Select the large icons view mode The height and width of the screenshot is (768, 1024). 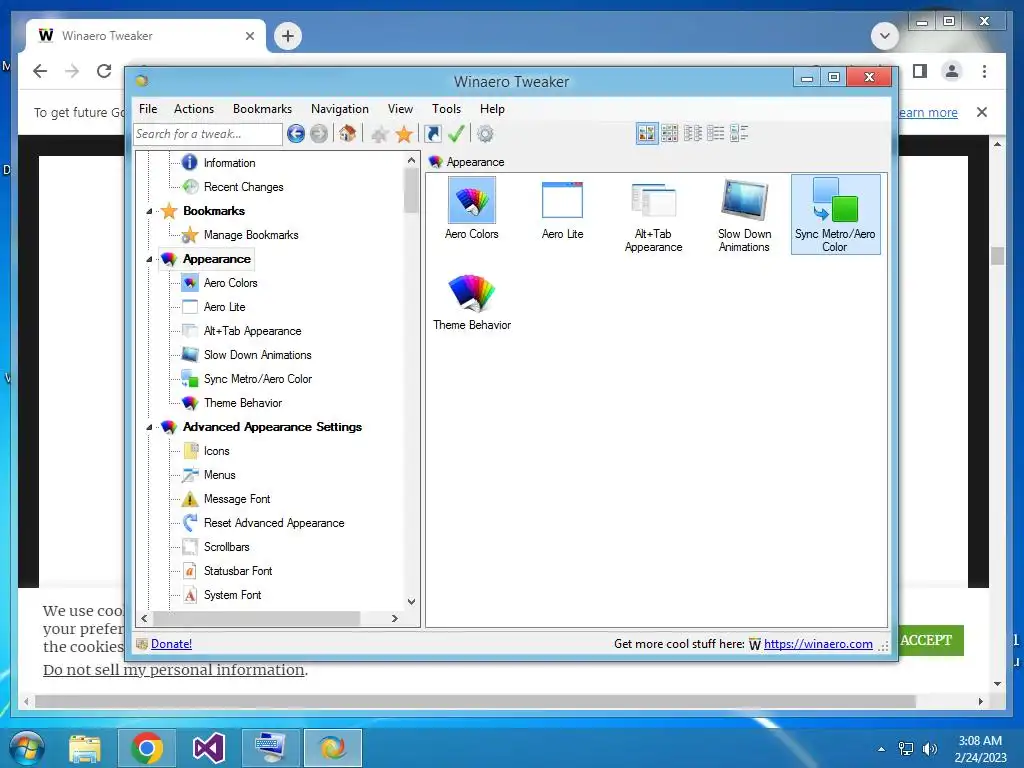point(647,134)
